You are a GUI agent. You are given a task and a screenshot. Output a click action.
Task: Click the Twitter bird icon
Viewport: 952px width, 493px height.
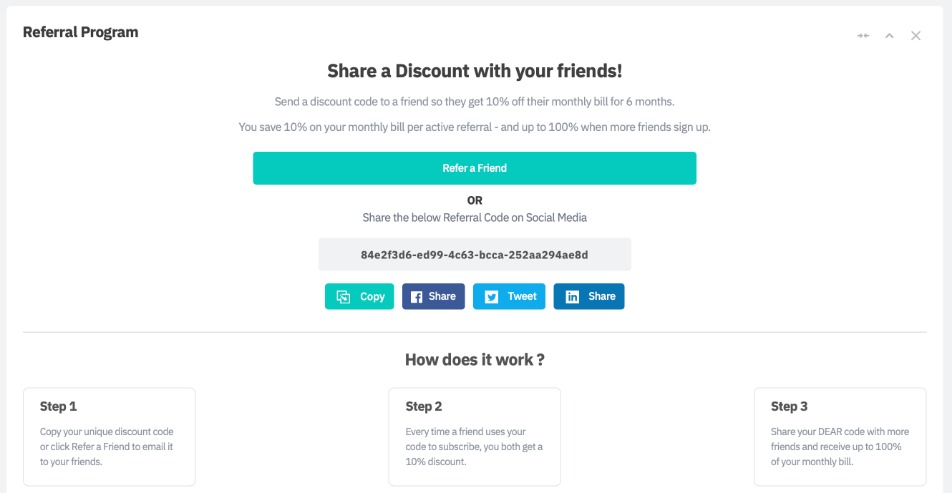tap(491, 297)
